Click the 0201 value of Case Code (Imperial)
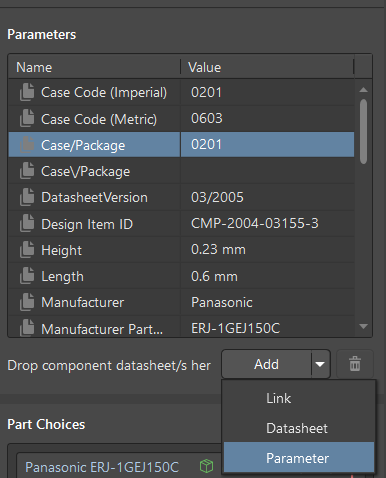The image size is (386, 478). (267, 92)
